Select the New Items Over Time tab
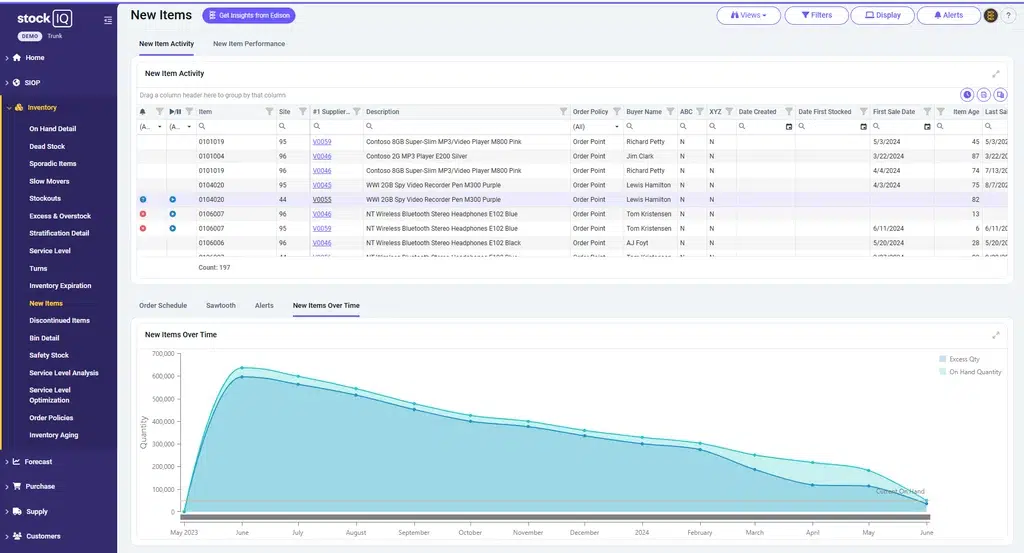 (326, 306)
